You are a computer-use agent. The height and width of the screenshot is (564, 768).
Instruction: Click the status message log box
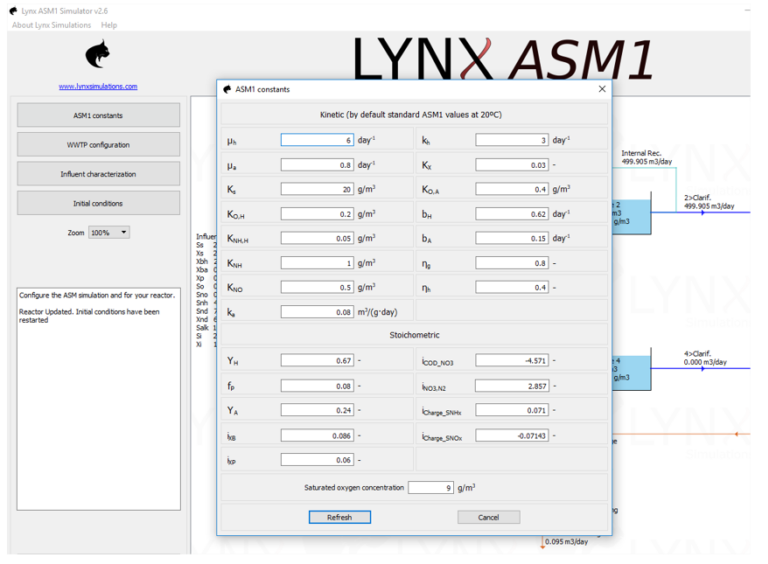pos(98,399)
